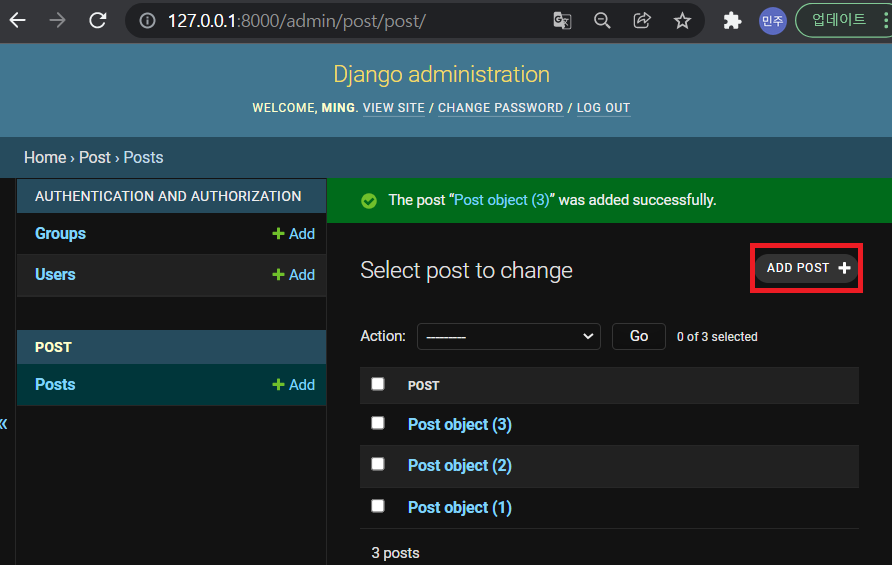Click the site info icon in address bar
892x566 pixels.
[x=147, y=21]
